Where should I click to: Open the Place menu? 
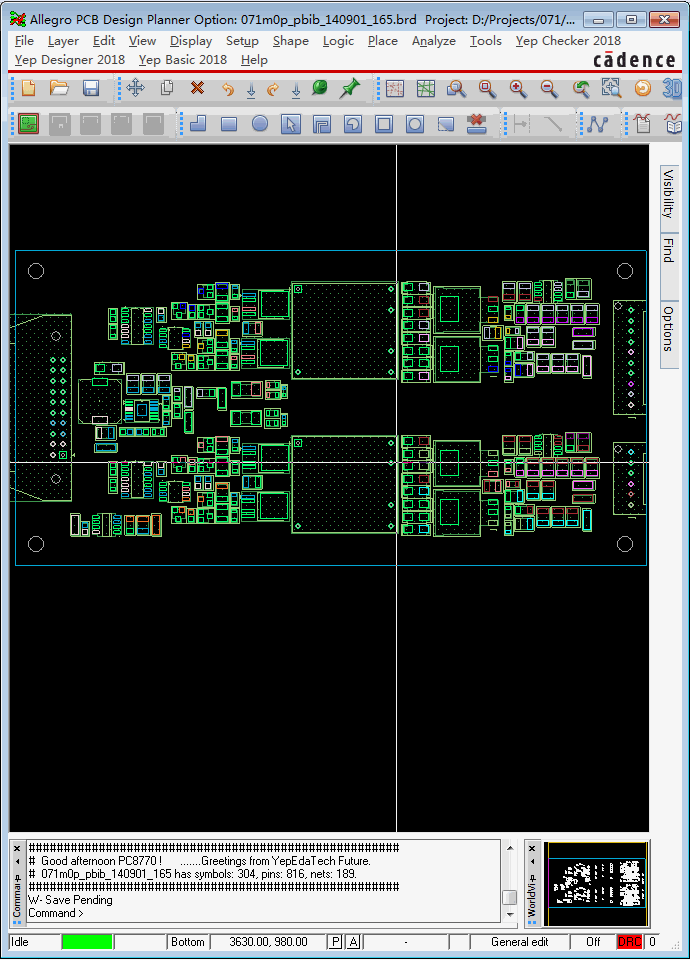tap(383, 41)
